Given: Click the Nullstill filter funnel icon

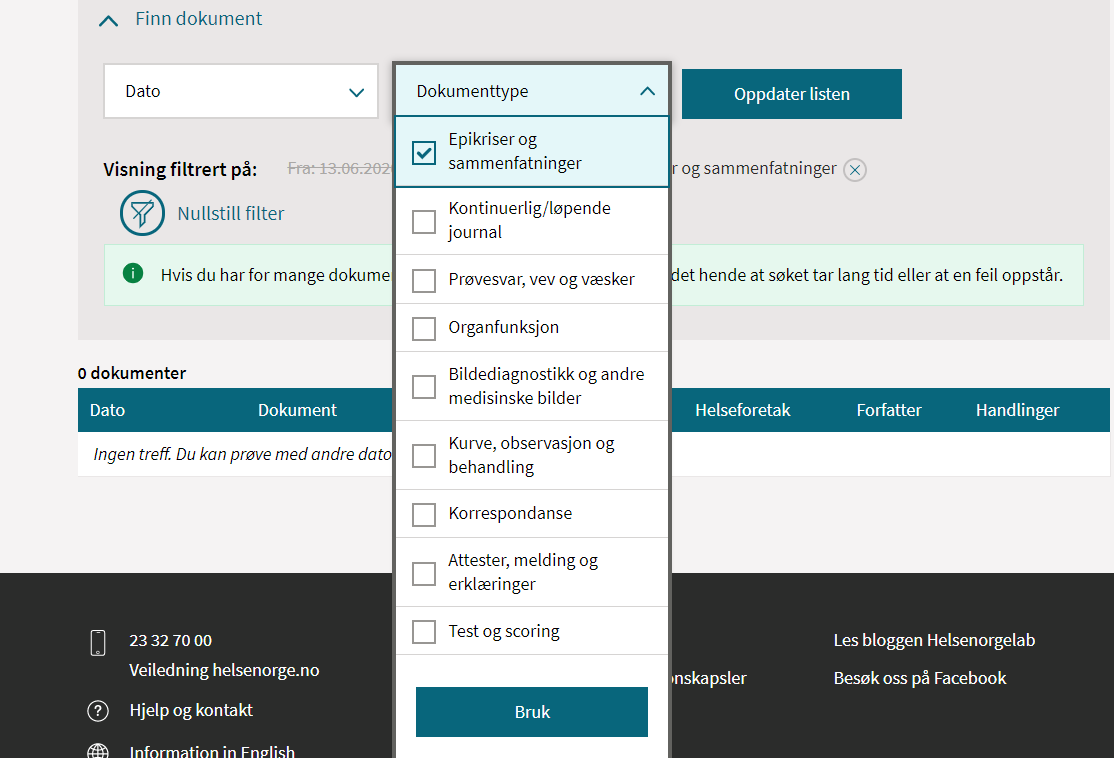Looking at the screenshot, I should pyautogui.click(x=142, y=213).
